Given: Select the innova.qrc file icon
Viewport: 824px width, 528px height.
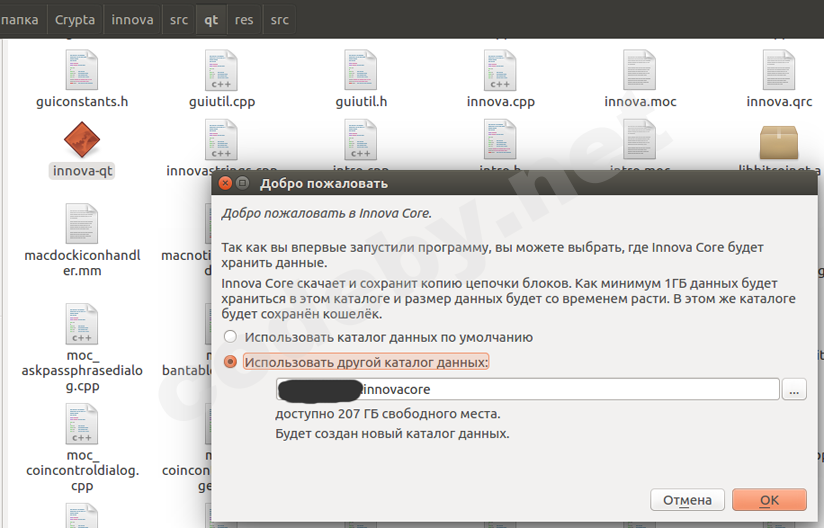Looking at the screenshot, I should click(779, 70).
